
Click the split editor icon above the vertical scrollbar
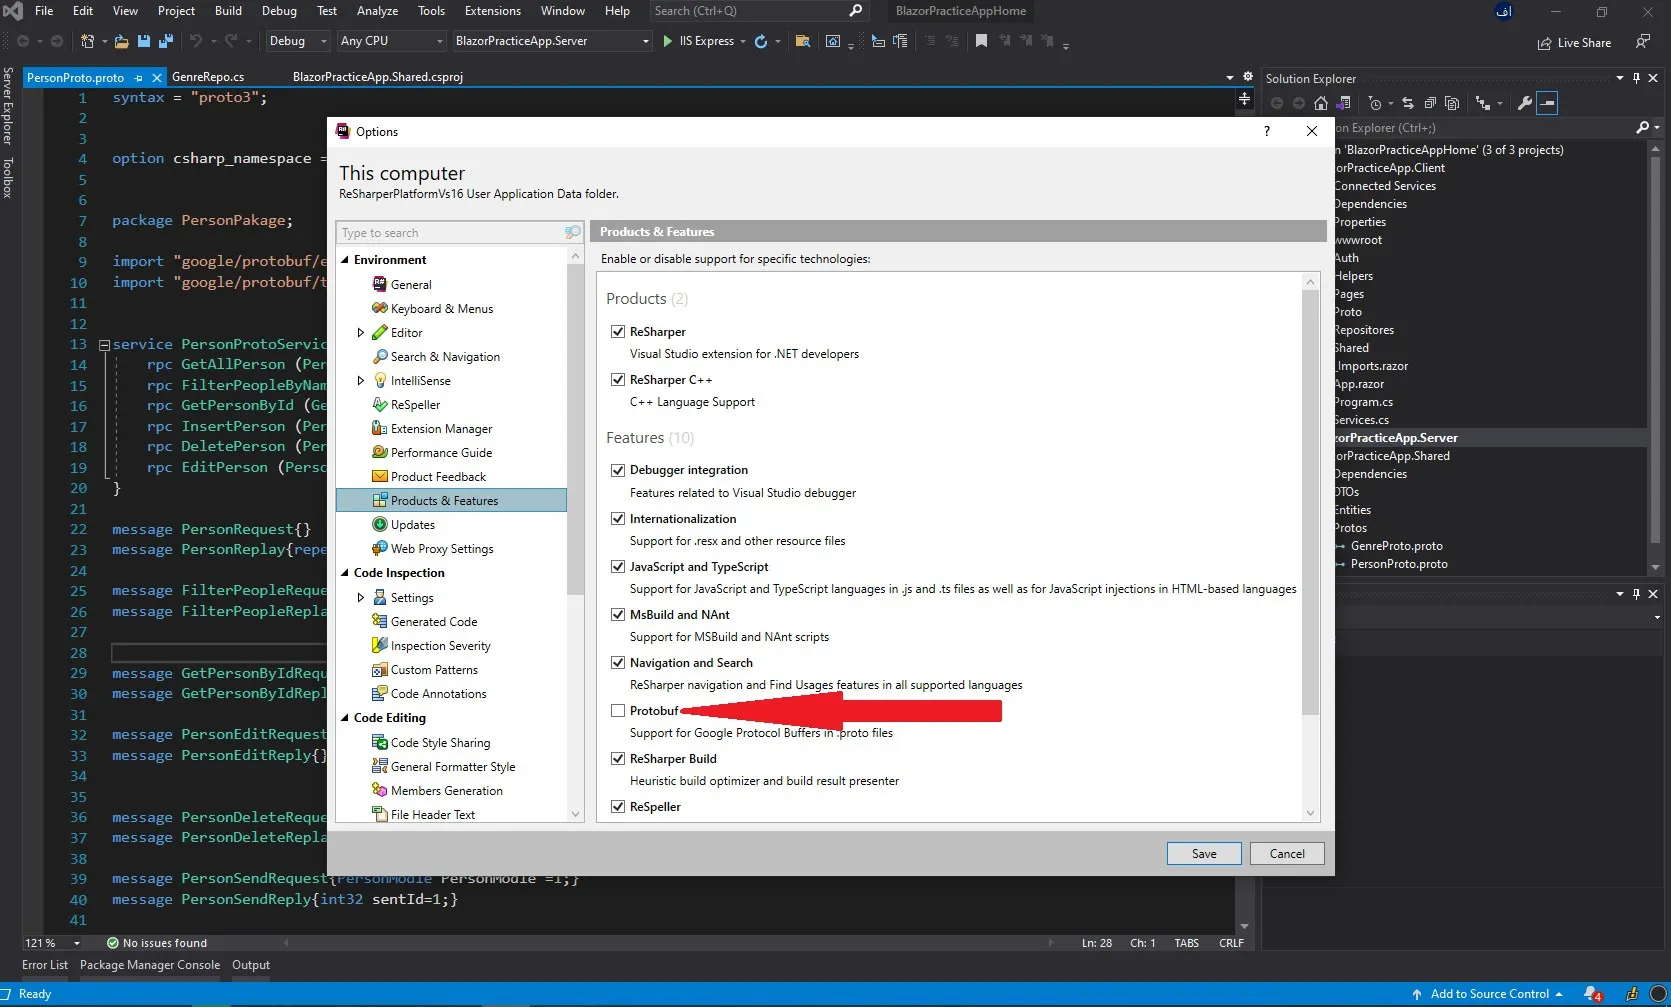[1244, 99]
